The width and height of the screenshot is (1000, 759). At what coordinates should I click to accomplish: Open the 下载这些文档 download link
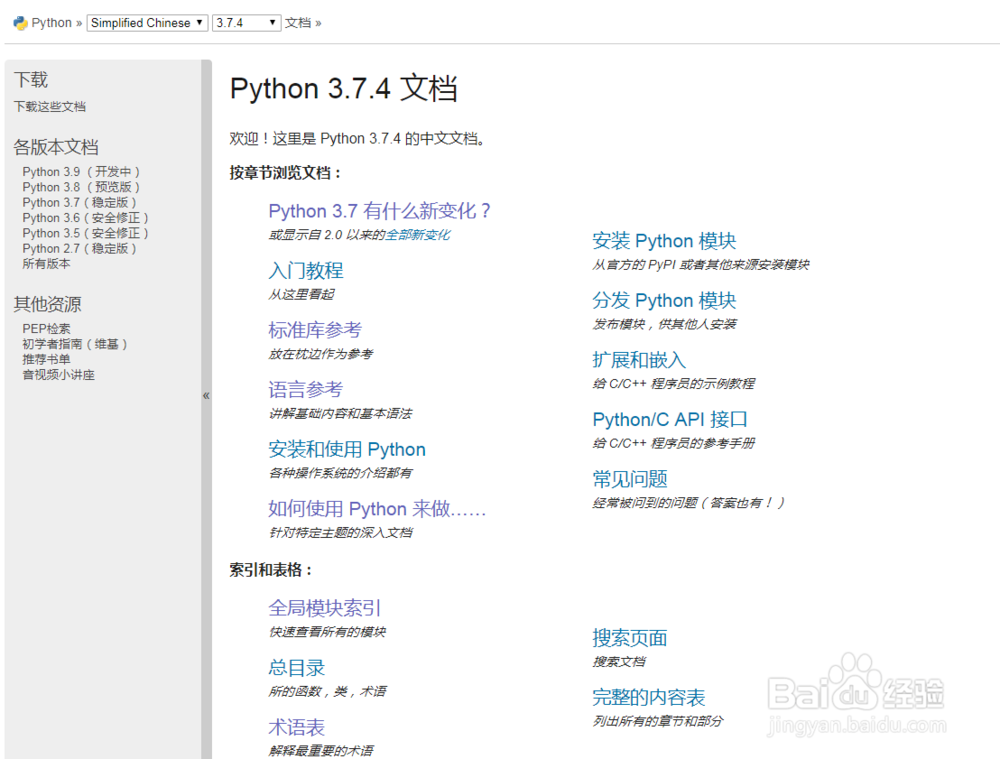pyautogui.click(x=50, y=107)
